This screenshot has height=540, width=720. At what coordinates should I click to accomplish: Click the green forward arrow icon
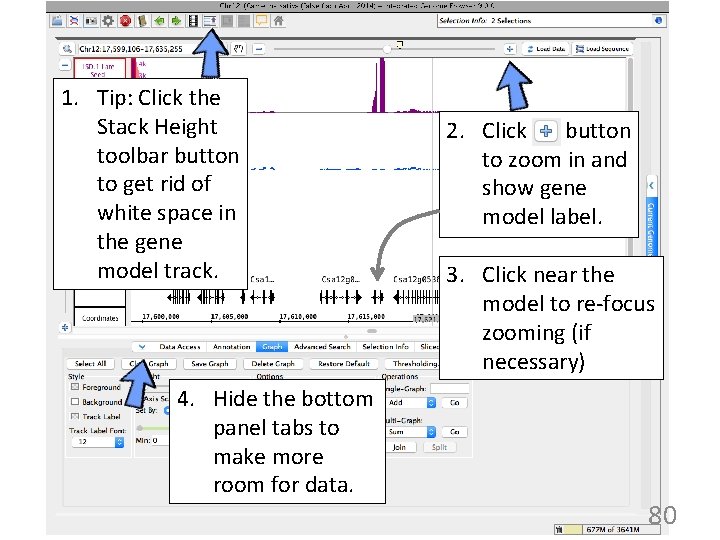(x=176, y=21)
